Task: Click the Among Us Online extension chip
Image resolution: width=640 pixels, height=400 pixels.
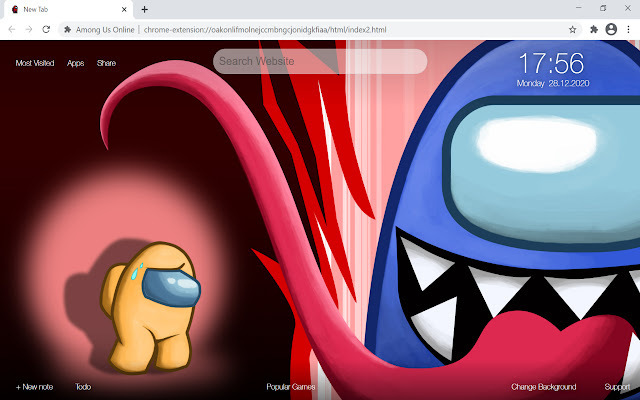Action: [x=100, y=29]
